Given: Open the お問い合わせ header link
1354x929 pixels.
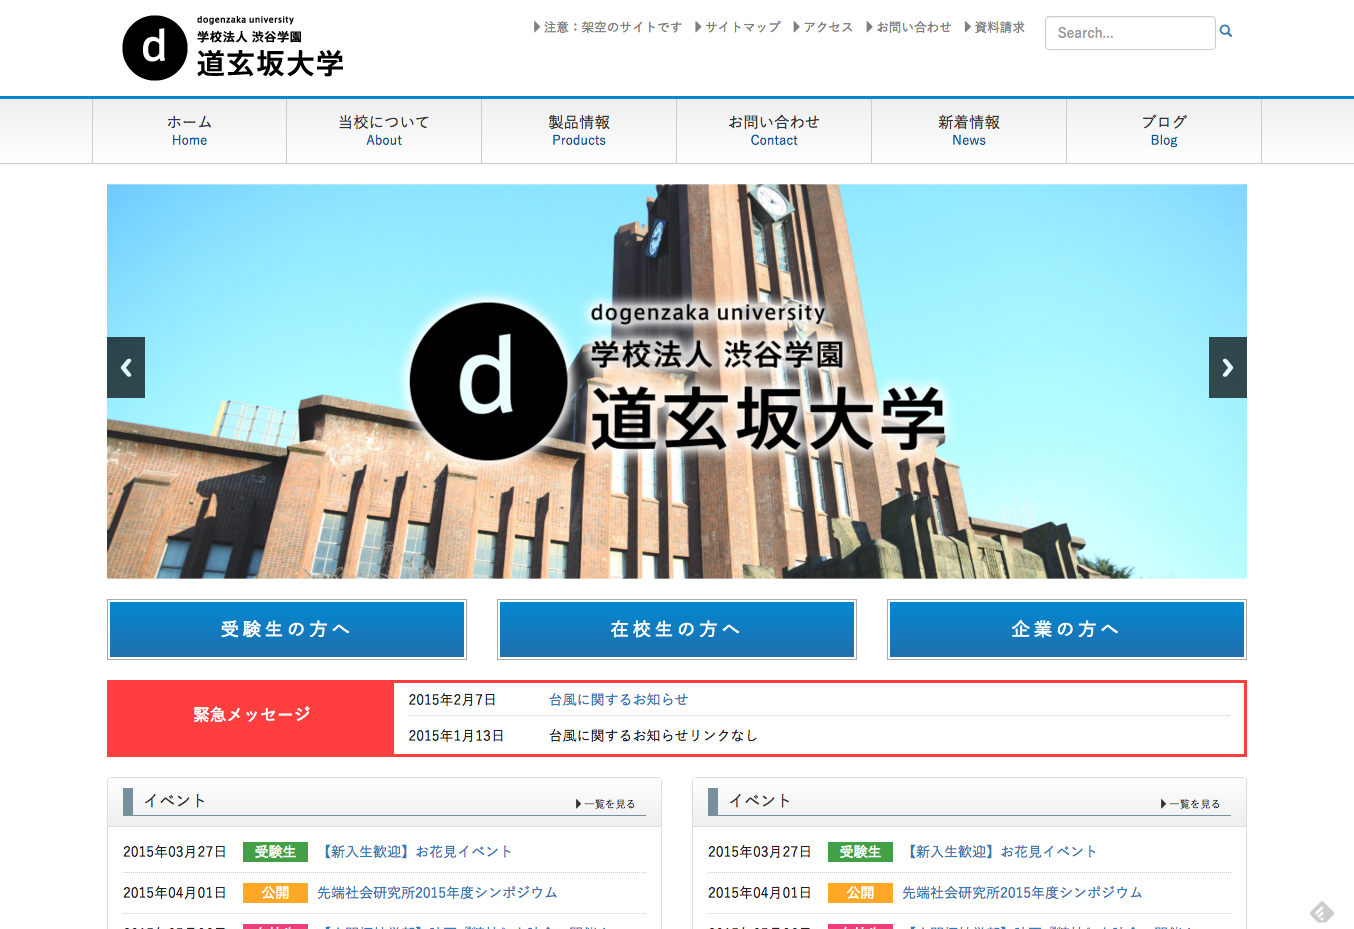Looking at the screenshot, I should tap(909, 27).
